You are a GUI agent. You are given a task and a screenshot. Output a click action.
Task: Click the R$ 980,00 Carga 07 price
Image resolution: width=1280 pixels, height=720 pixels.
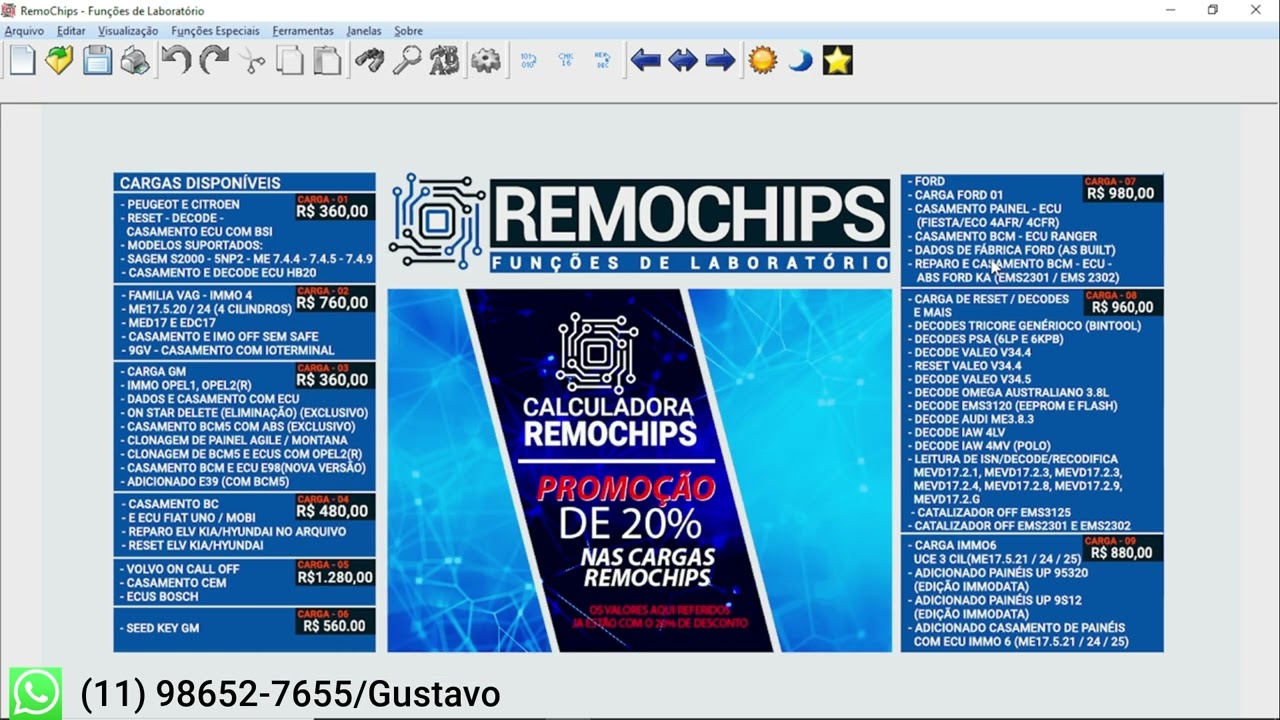click(1121, 194)
